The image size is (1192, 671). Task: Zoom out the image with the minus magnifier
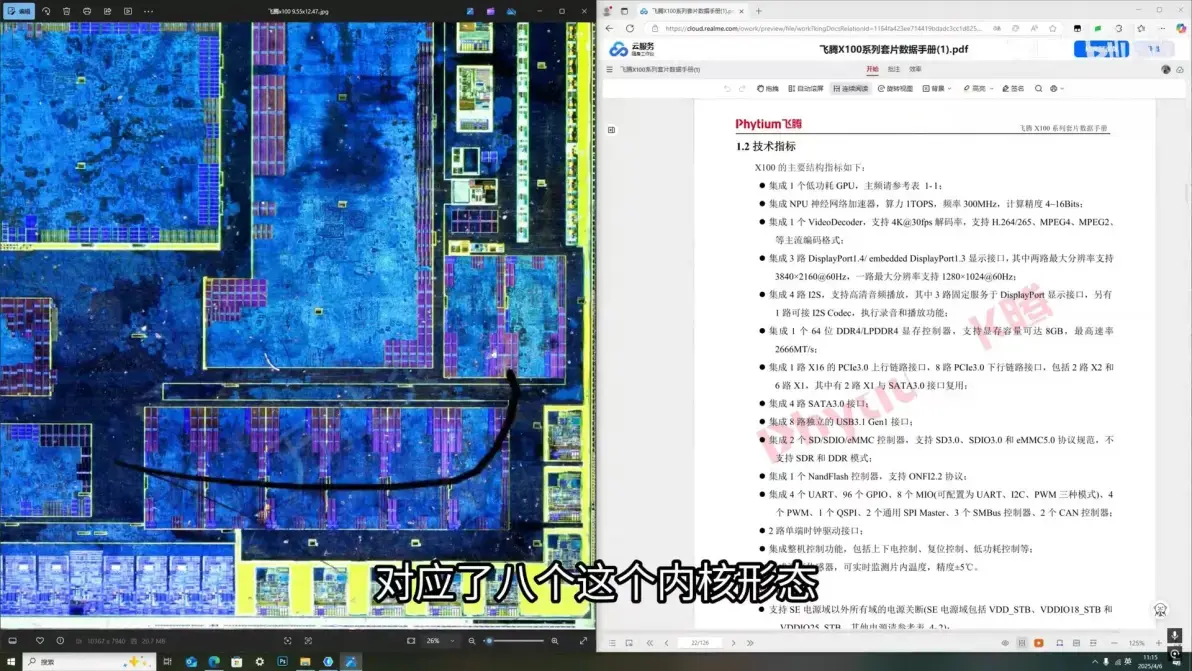pos(471,641)
